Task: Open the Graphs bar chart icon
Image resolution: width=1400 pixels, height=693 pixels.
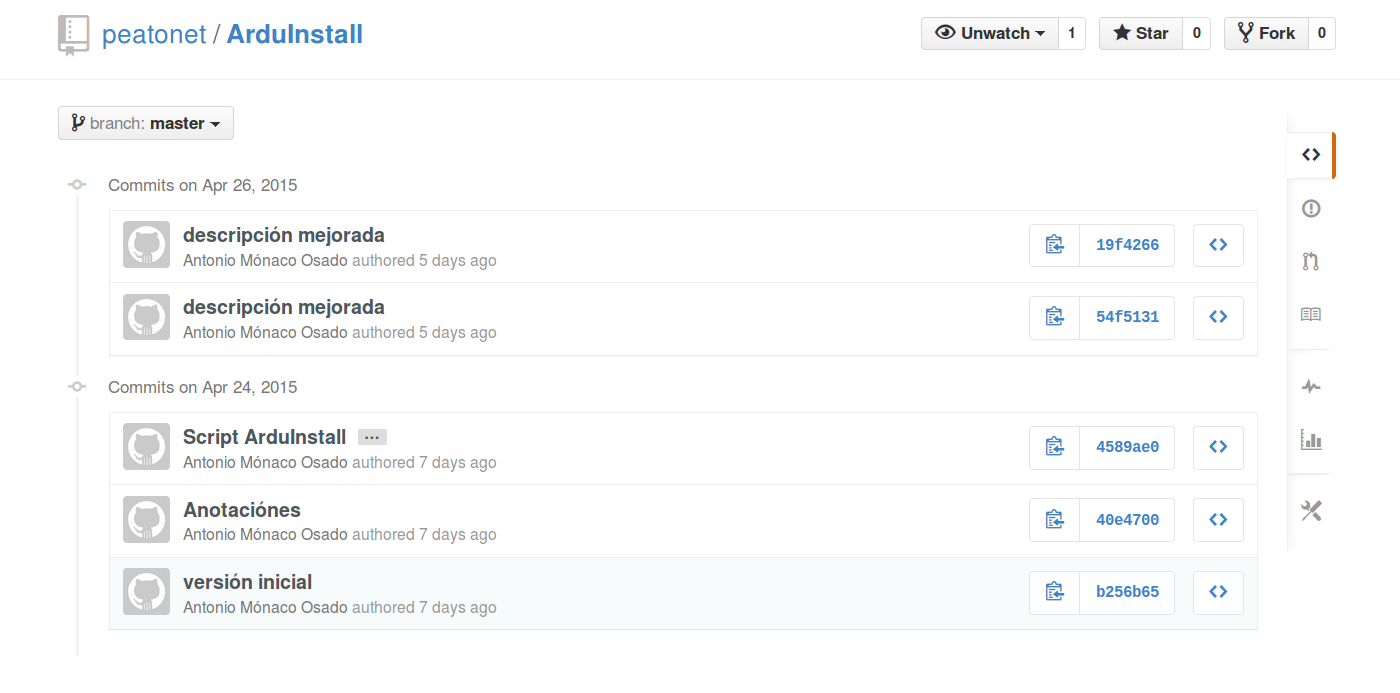Action: coord(1311,439)
